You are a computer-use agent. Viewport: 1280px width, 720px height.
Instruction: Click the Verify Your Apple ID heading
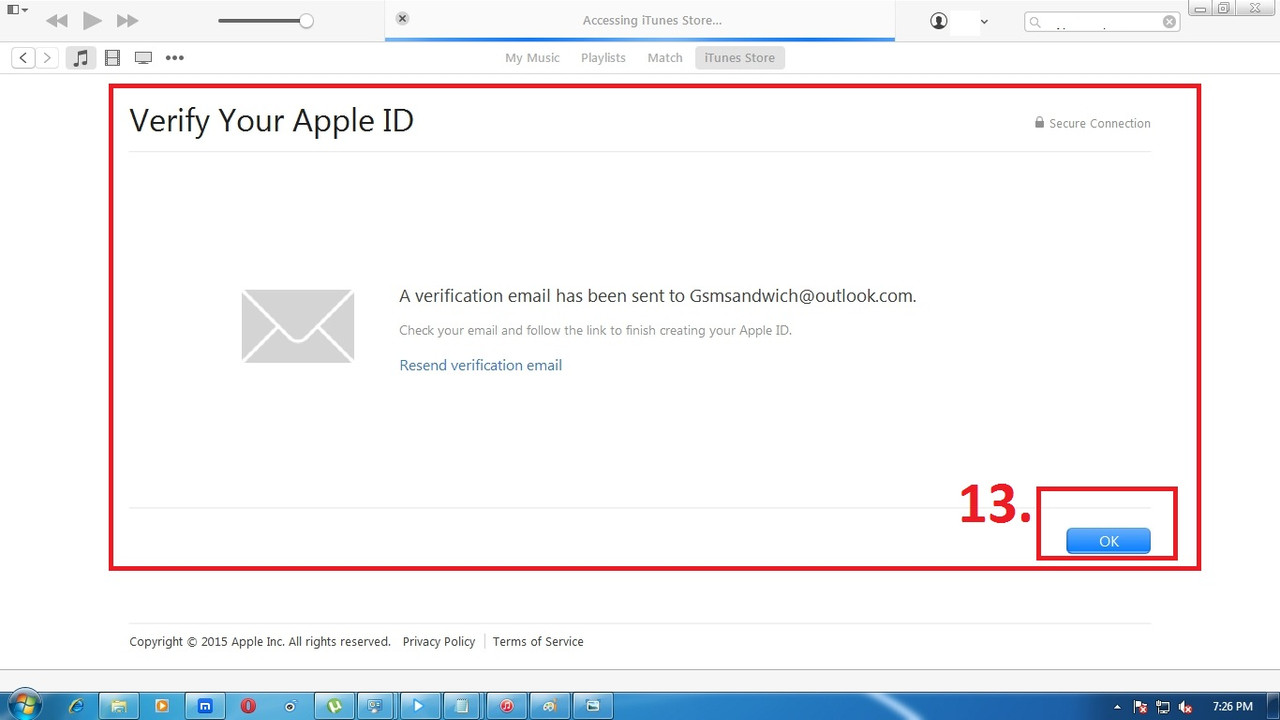coord(271,121)
